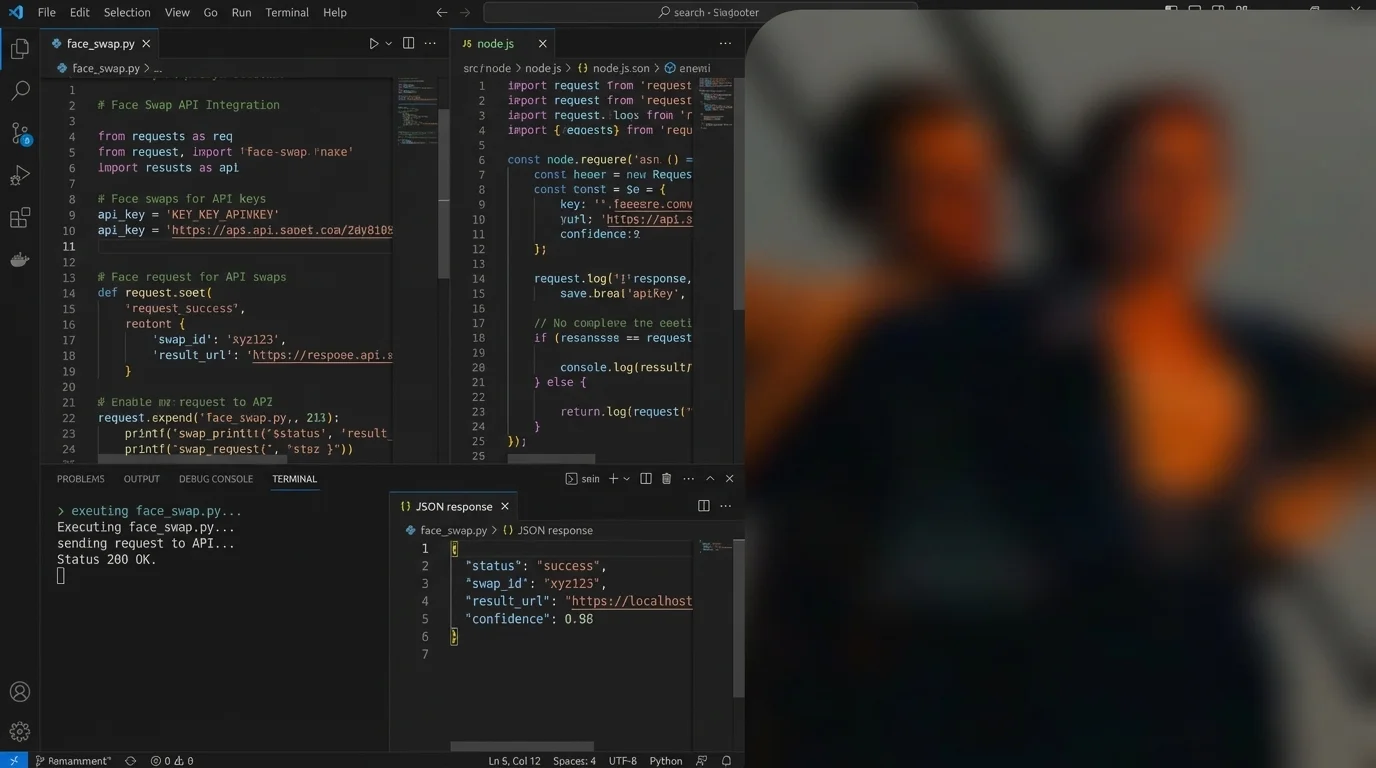Open the Extensions view
This screenshot has width=1376, height=768.
point(19,217)
